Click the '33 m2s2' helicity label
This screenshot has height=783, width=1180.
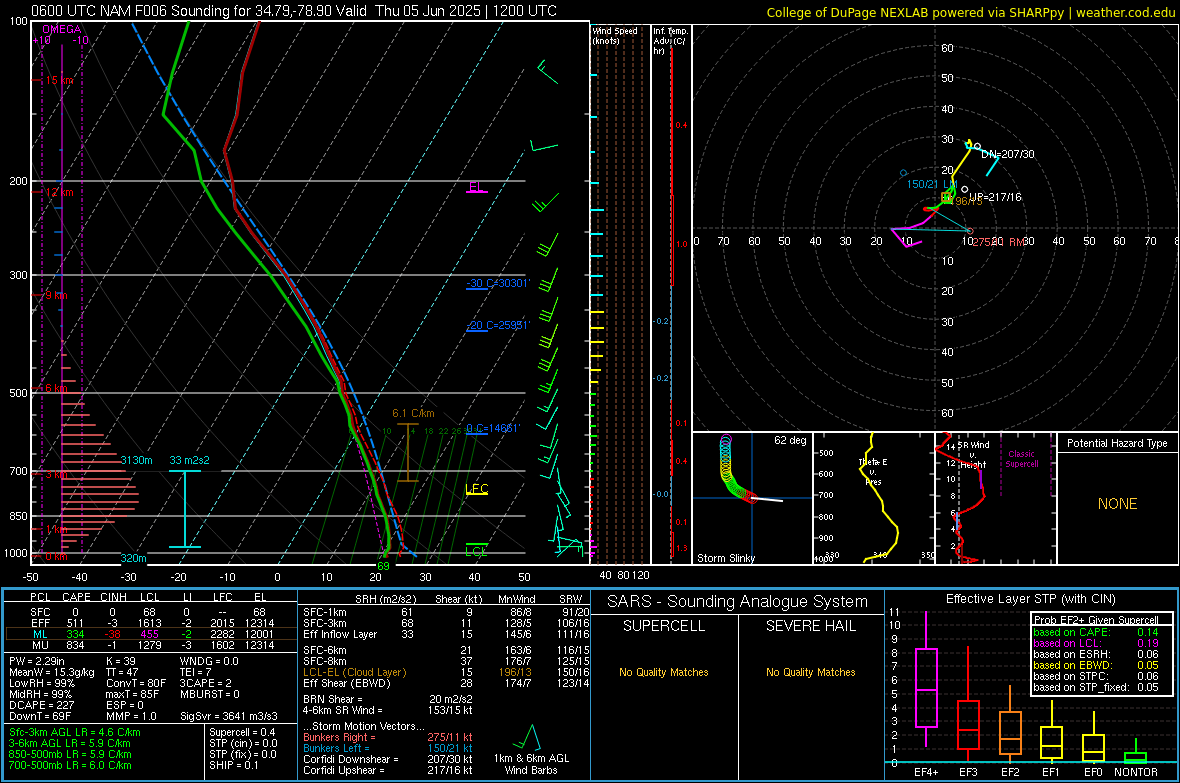point(190,460)
